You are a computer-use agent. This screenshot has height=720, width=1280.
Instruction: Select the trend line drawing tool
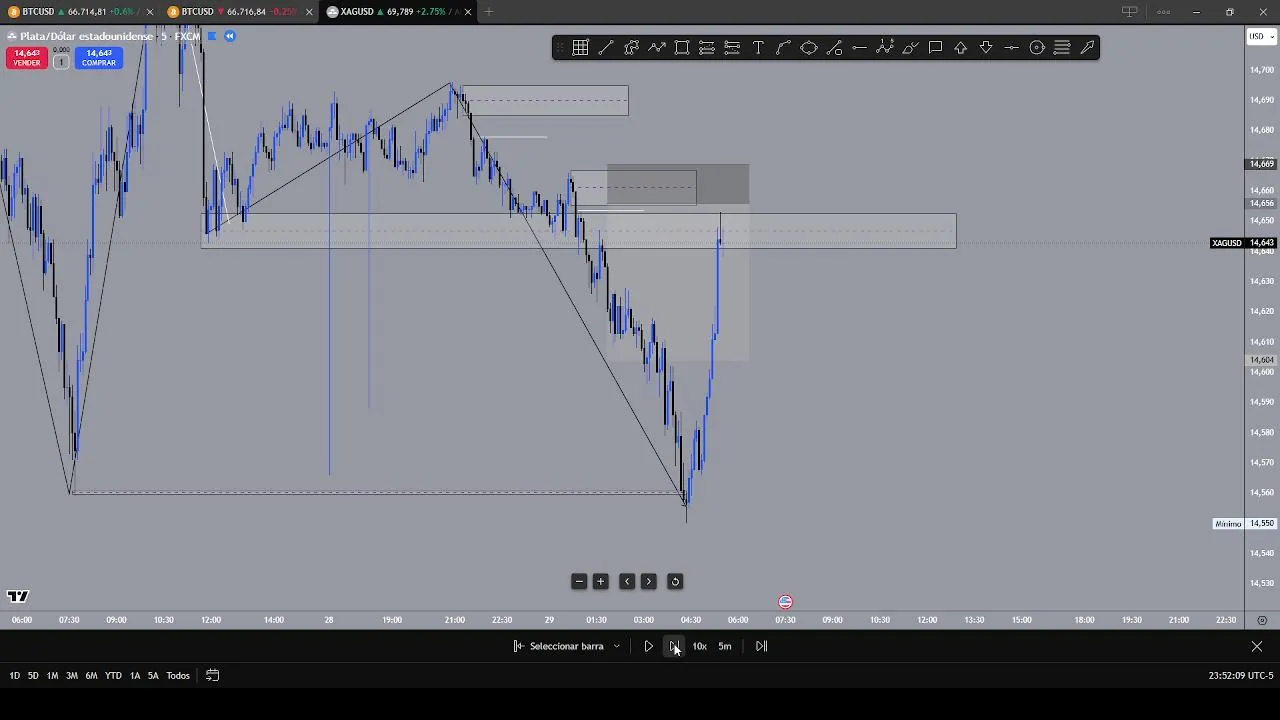[606, 47]
